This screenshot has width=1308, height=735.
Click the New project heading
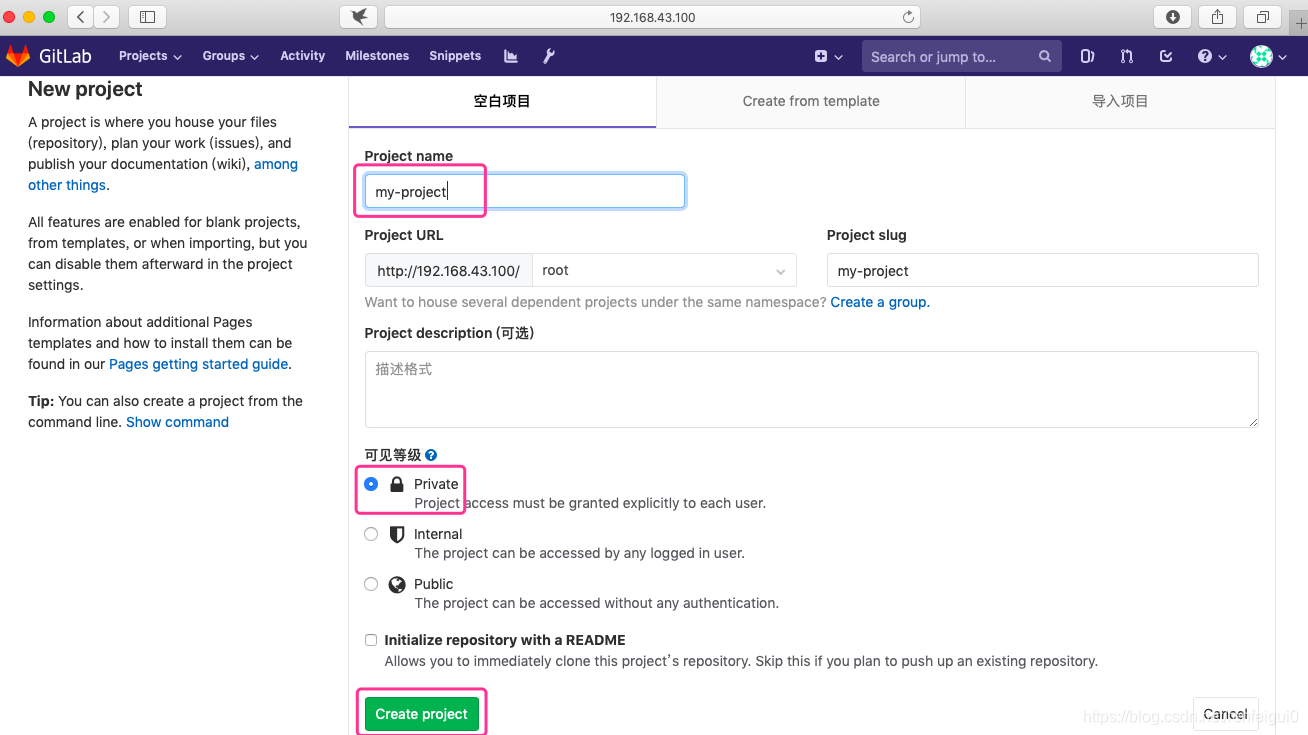click(x=85, y=89)
